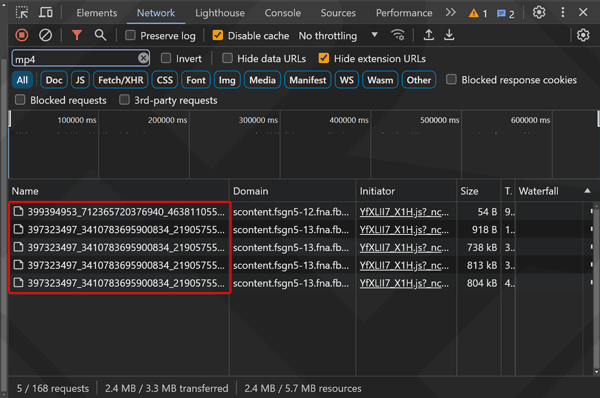This screenshot has width=600, height=398.
Task: Enable Preserve log checkbox
Action: pos(130,36)
